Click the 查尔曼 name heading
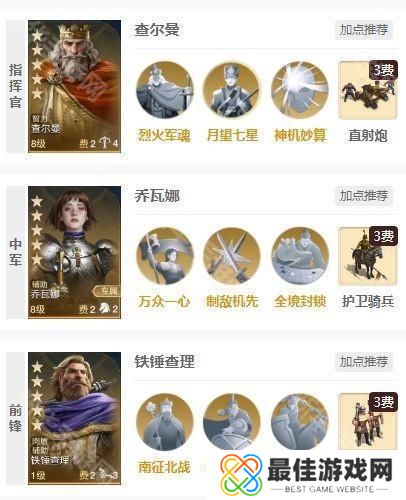406x500 pixels. click(157, 30)
